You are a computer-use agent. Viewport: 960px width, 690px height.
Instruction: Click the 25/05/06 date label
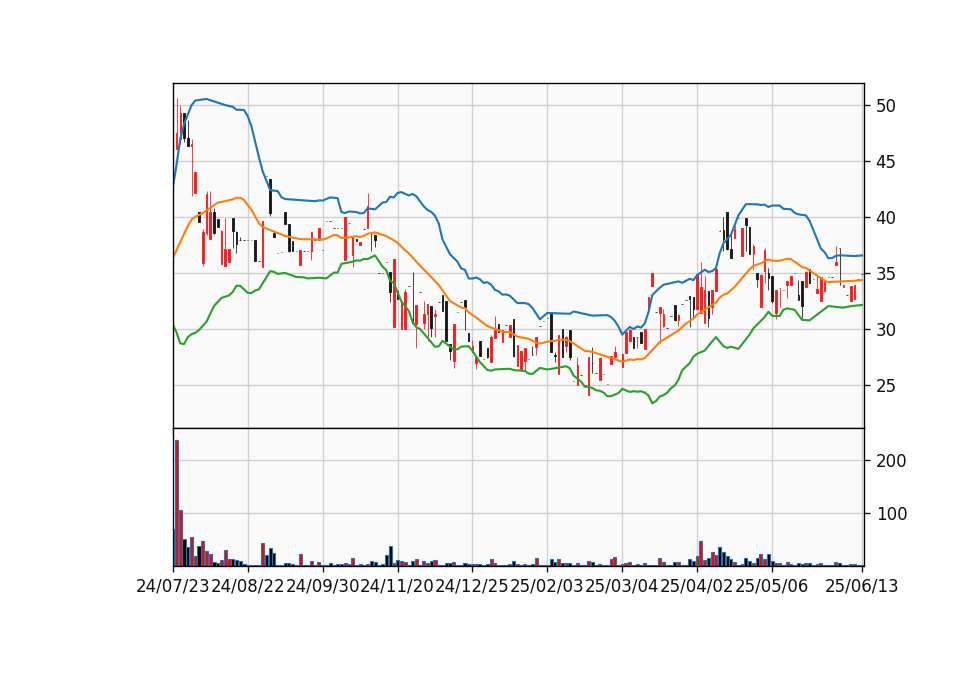[771, 586]
